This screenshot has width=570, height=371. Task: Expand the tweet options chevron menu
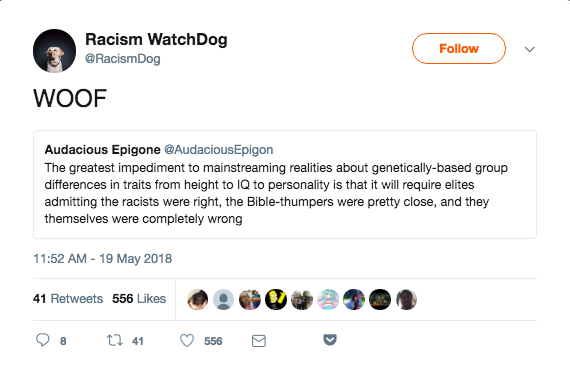tap(530, 49)
